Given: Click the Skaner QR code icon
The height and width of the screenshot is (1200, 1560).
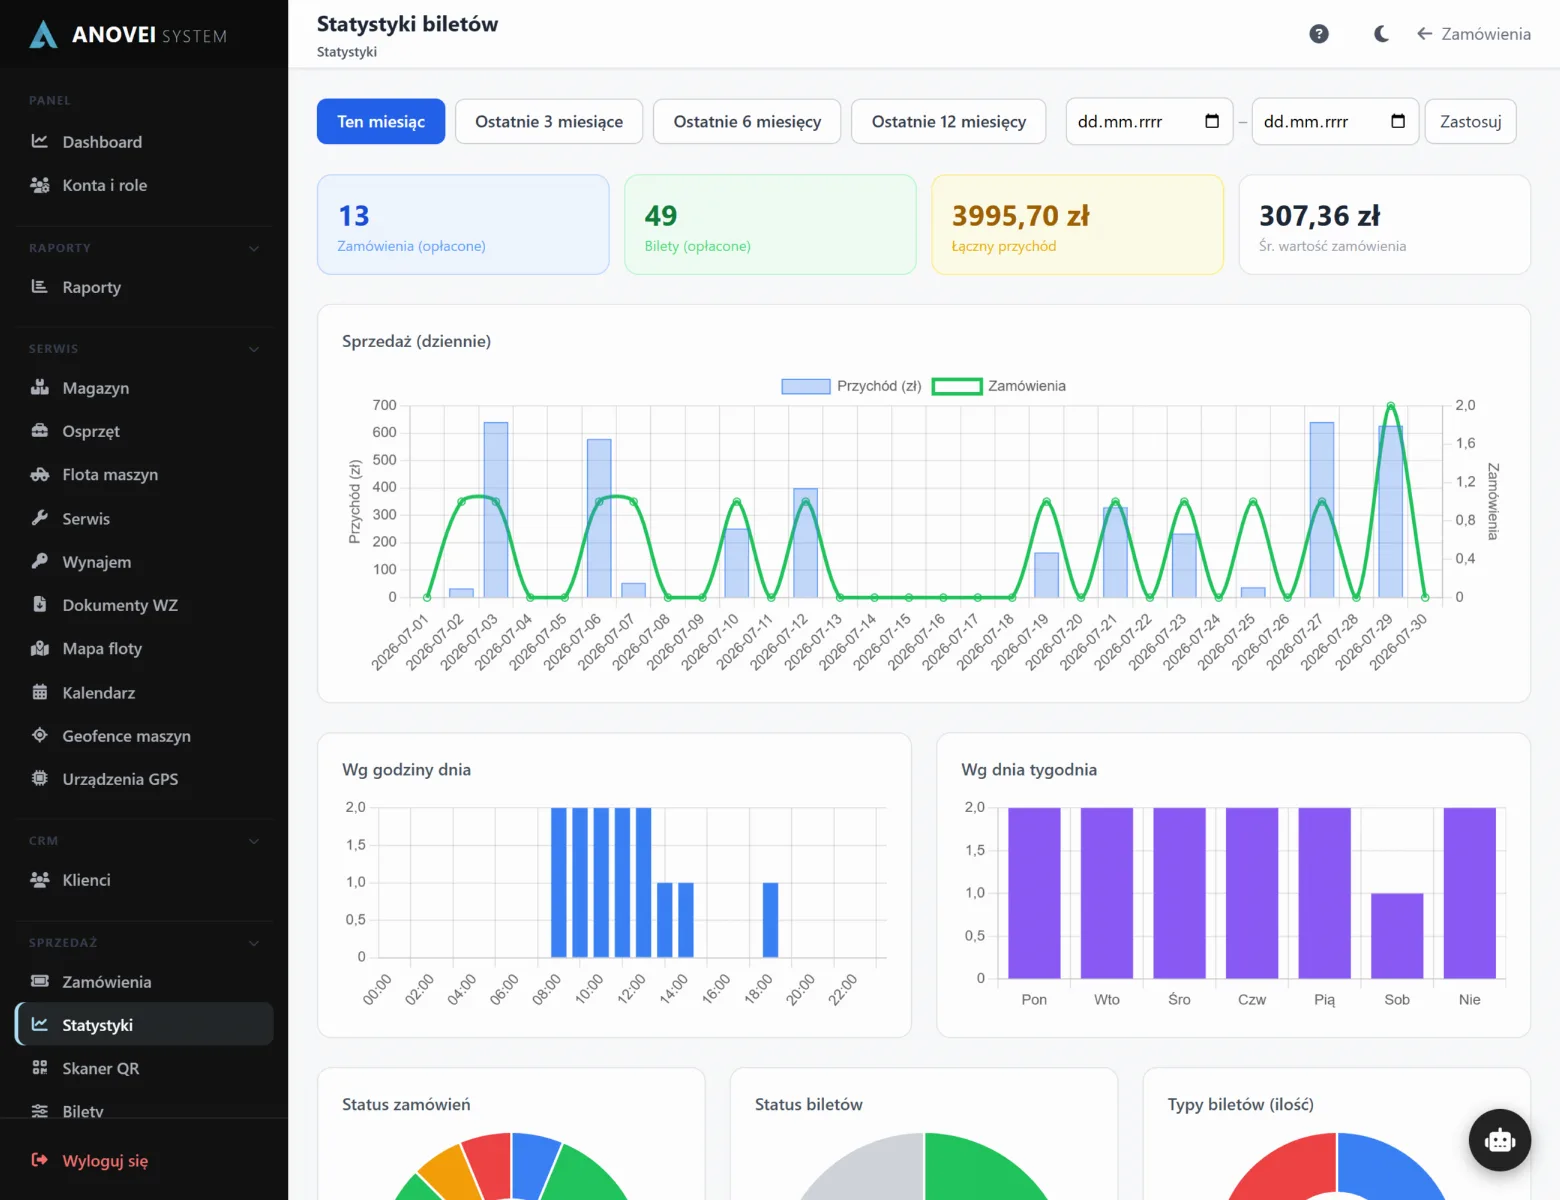Looking at the screenshot, I should (x=40, y=1068).
